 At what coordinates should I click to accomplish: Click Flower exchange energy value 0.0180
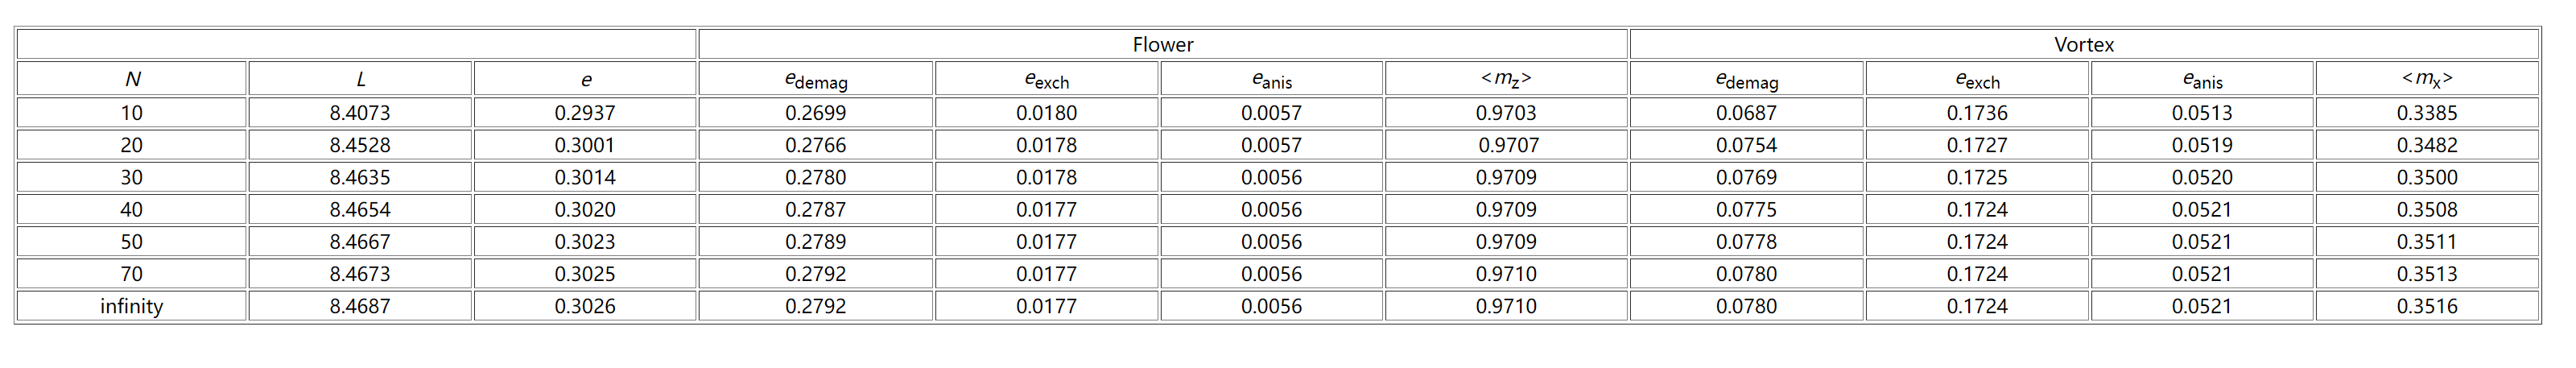(1047, 113)
